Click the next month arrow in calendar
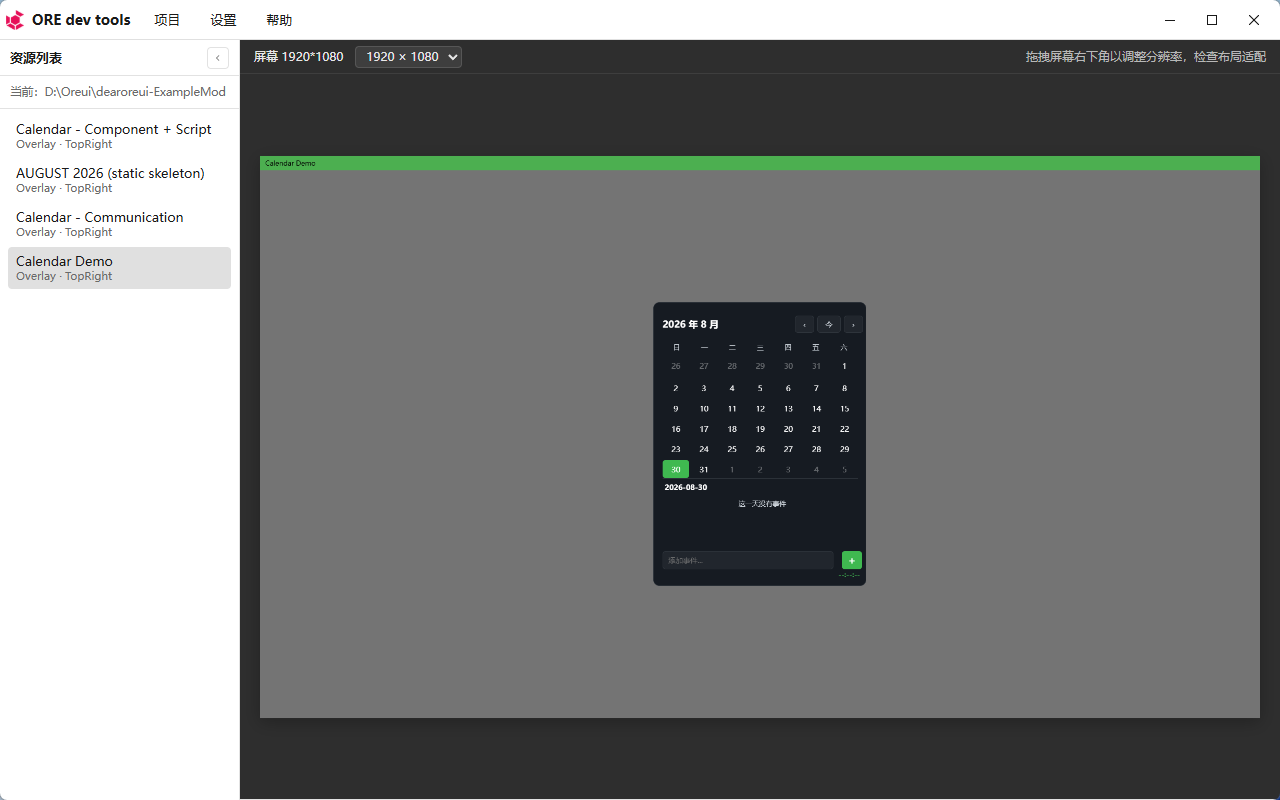1280x800 pixels. click(x=852, y=324)
